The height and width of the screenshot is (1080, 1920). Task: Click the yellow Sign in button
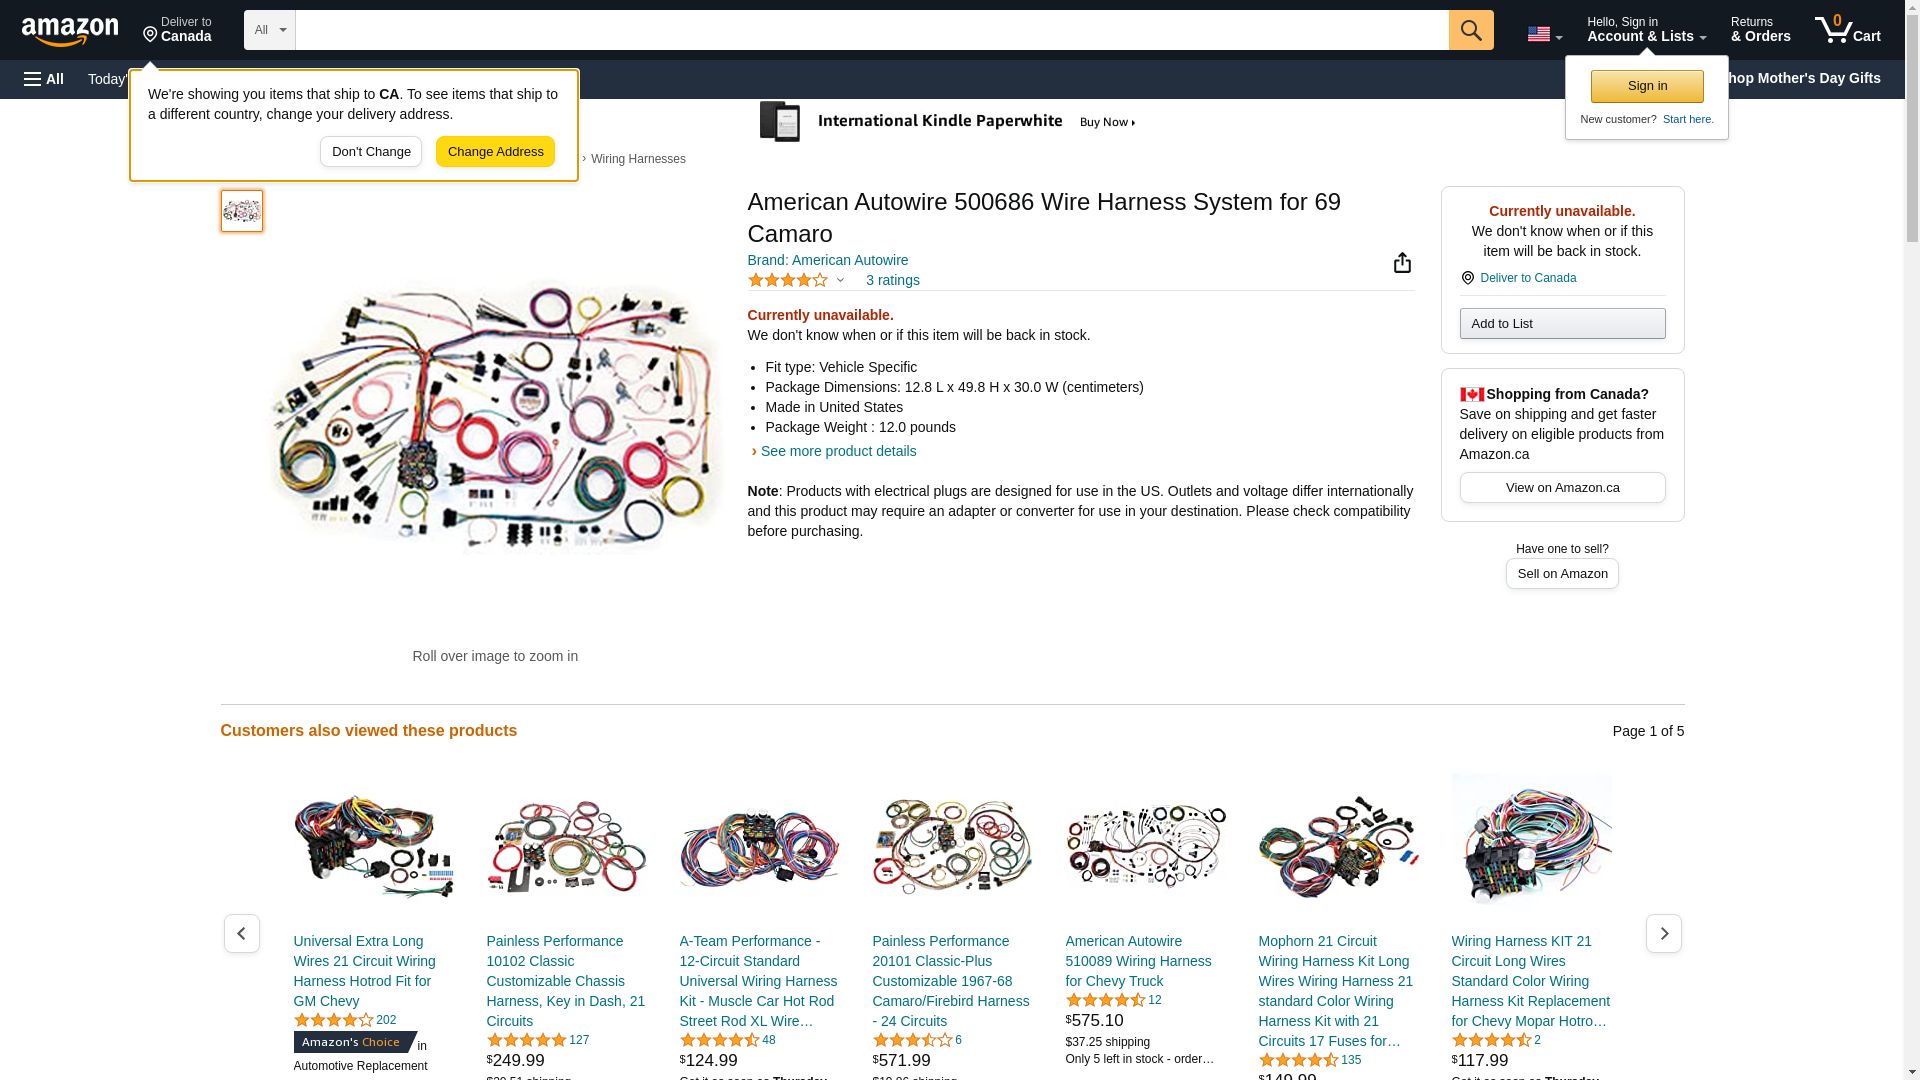point(1647,86)
